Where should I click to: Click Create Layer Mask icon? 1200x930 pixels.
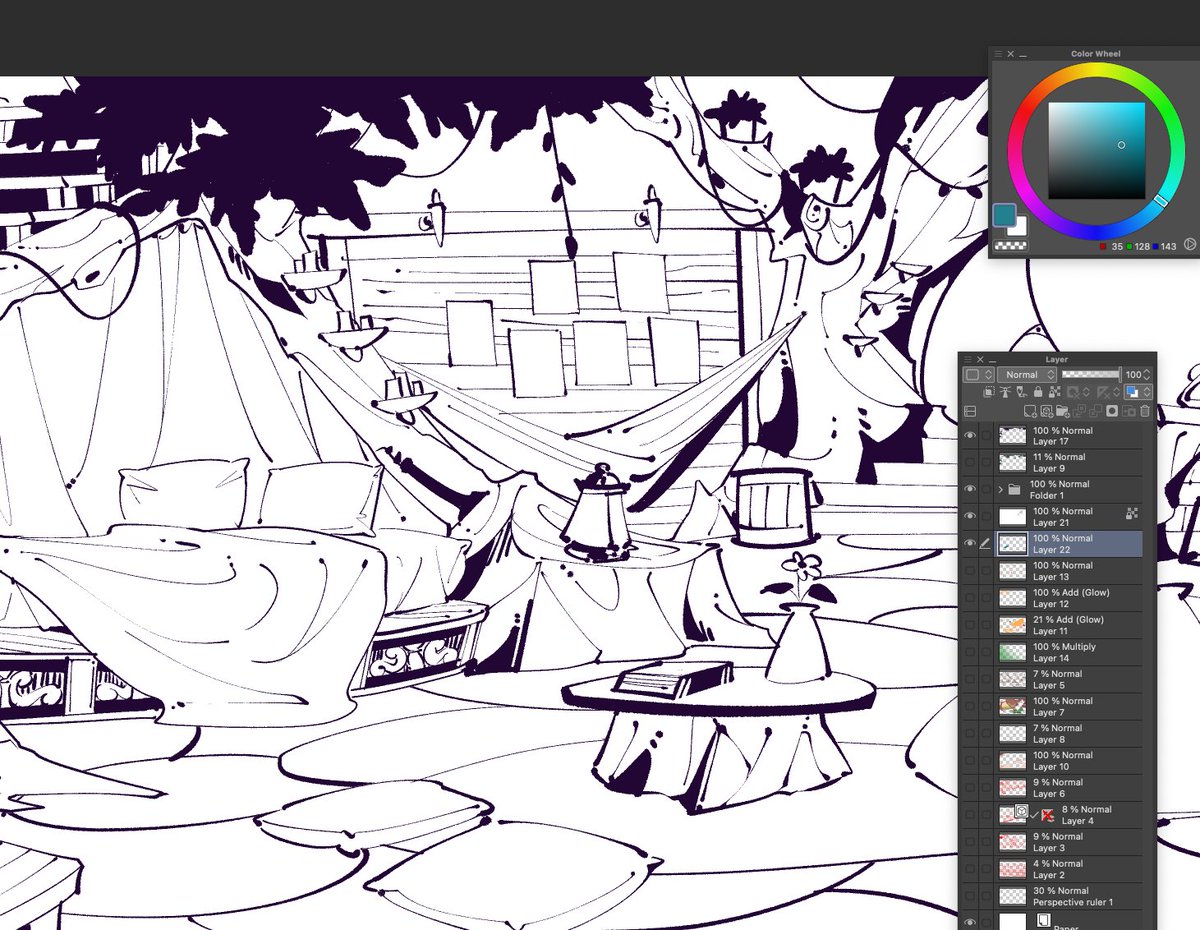(1112, 411)
